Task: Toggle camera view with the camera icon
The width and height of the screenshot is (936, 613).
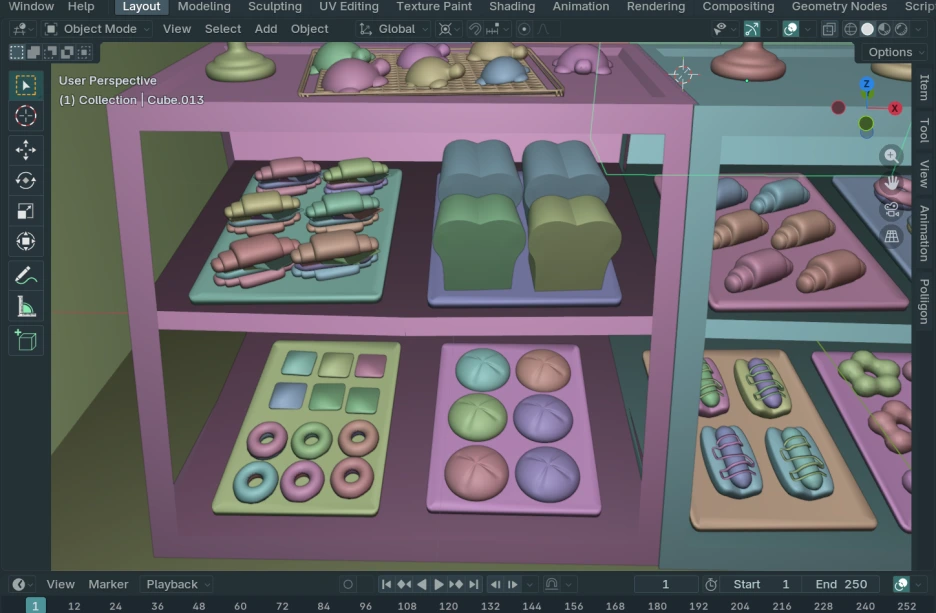Action: click(891, 210)
